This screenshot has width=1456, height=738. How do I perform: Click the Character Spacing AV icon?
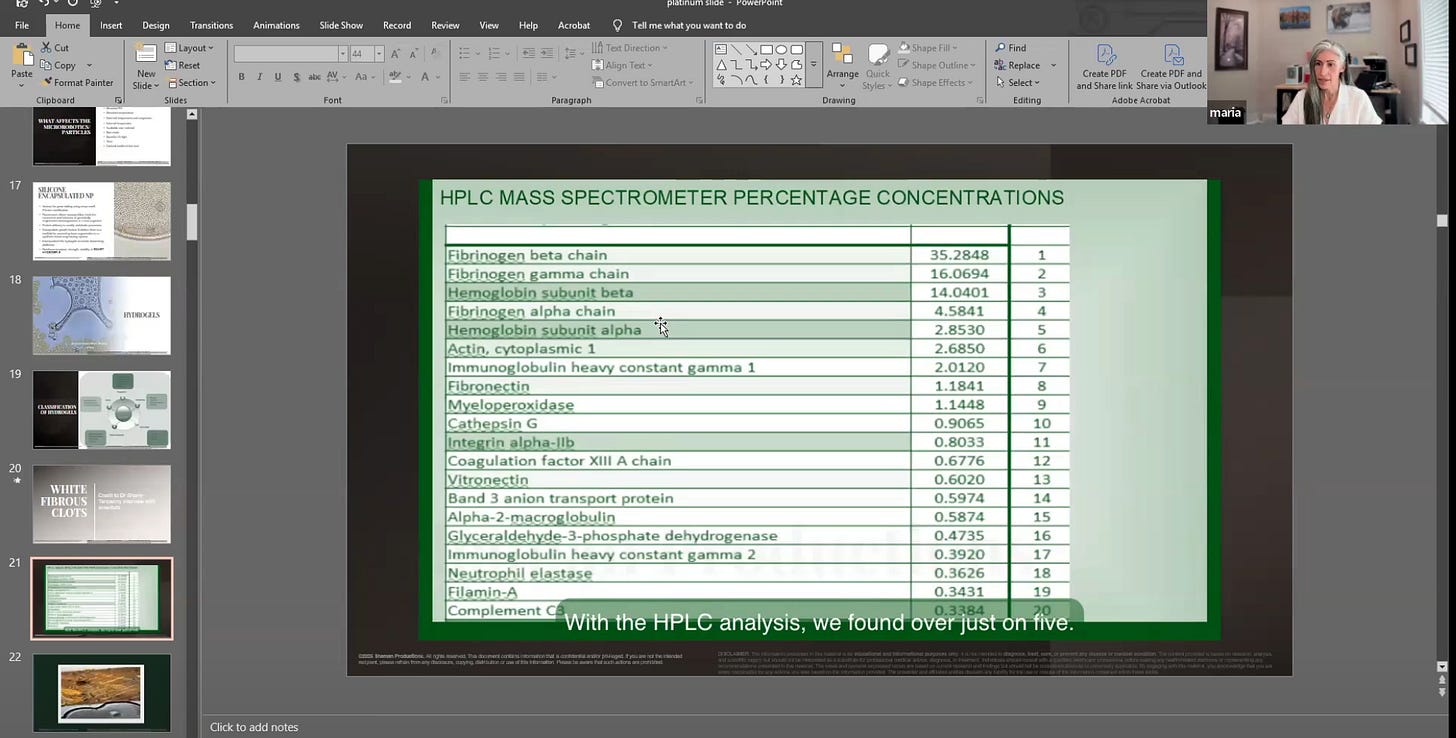(332, 77)
